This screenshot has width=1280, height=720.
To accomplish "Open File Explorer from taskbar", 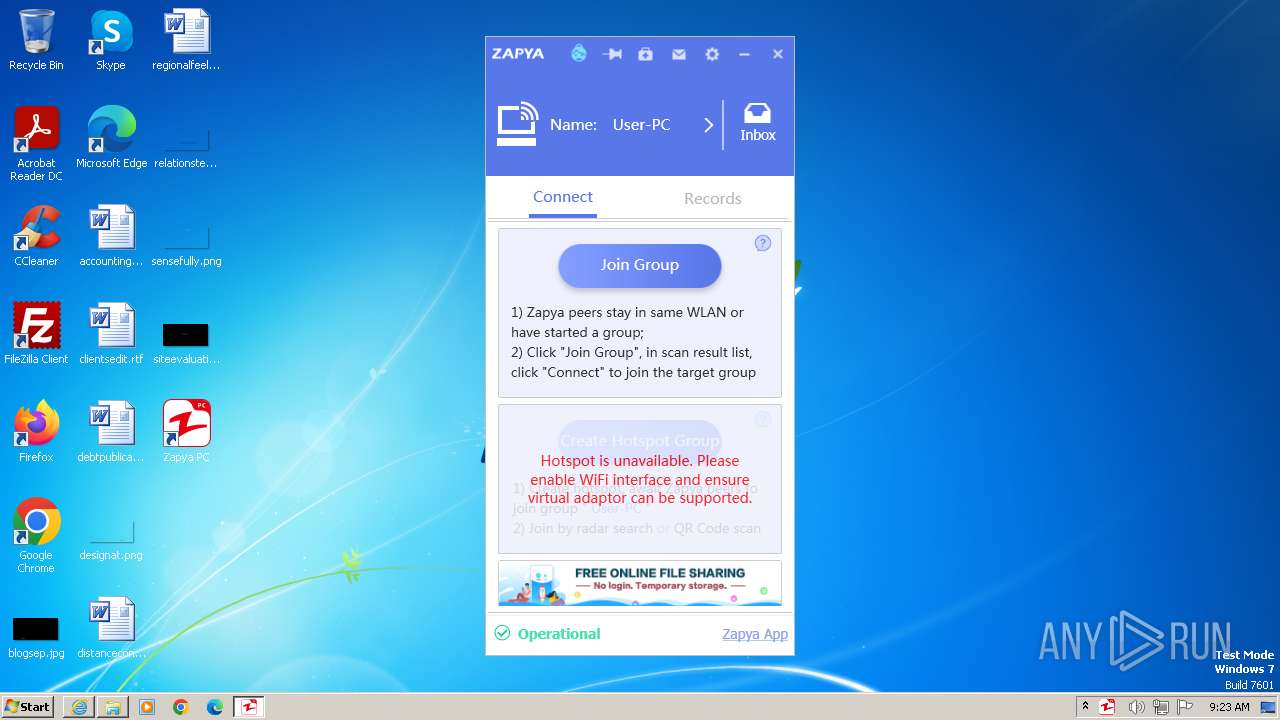I will 113,707.
